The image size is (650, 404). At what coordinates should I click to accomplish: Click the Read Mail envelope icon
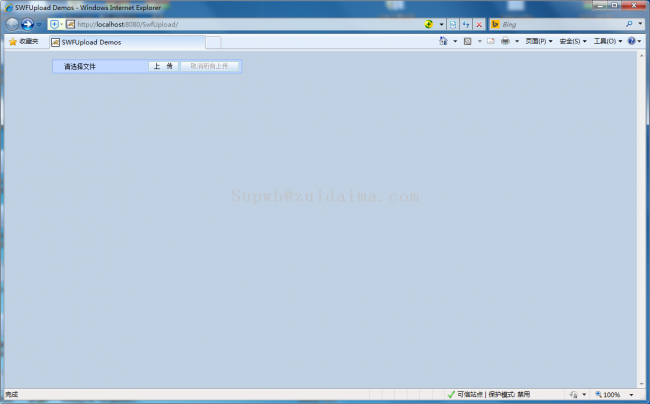click(490, 42)
